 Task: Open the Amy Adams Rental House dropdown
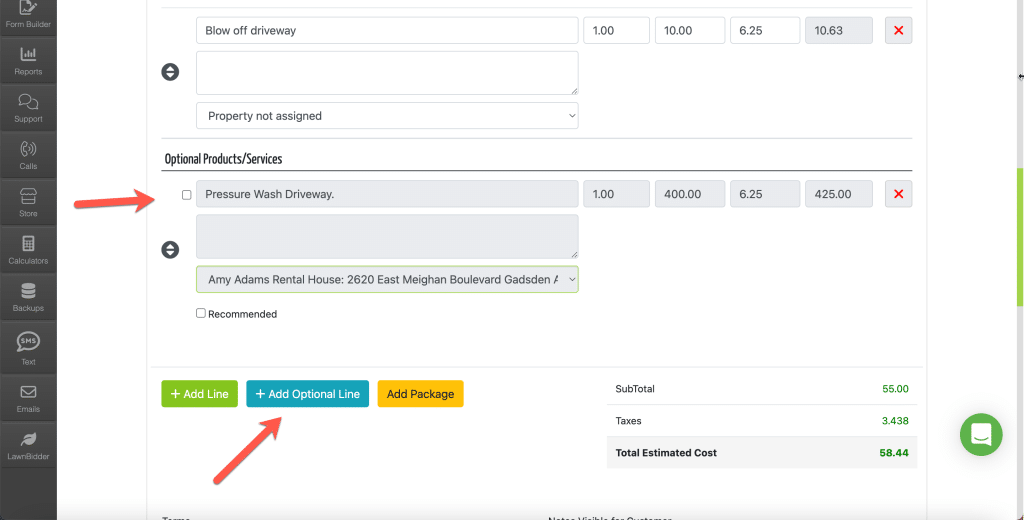click(x=387, y=279)
